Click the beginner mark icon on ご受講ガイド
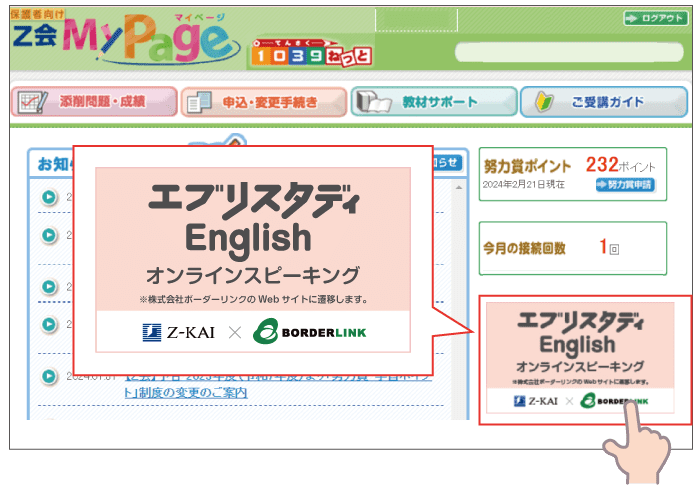Viewport: 700px width, 500px height. tap(544, 102)
